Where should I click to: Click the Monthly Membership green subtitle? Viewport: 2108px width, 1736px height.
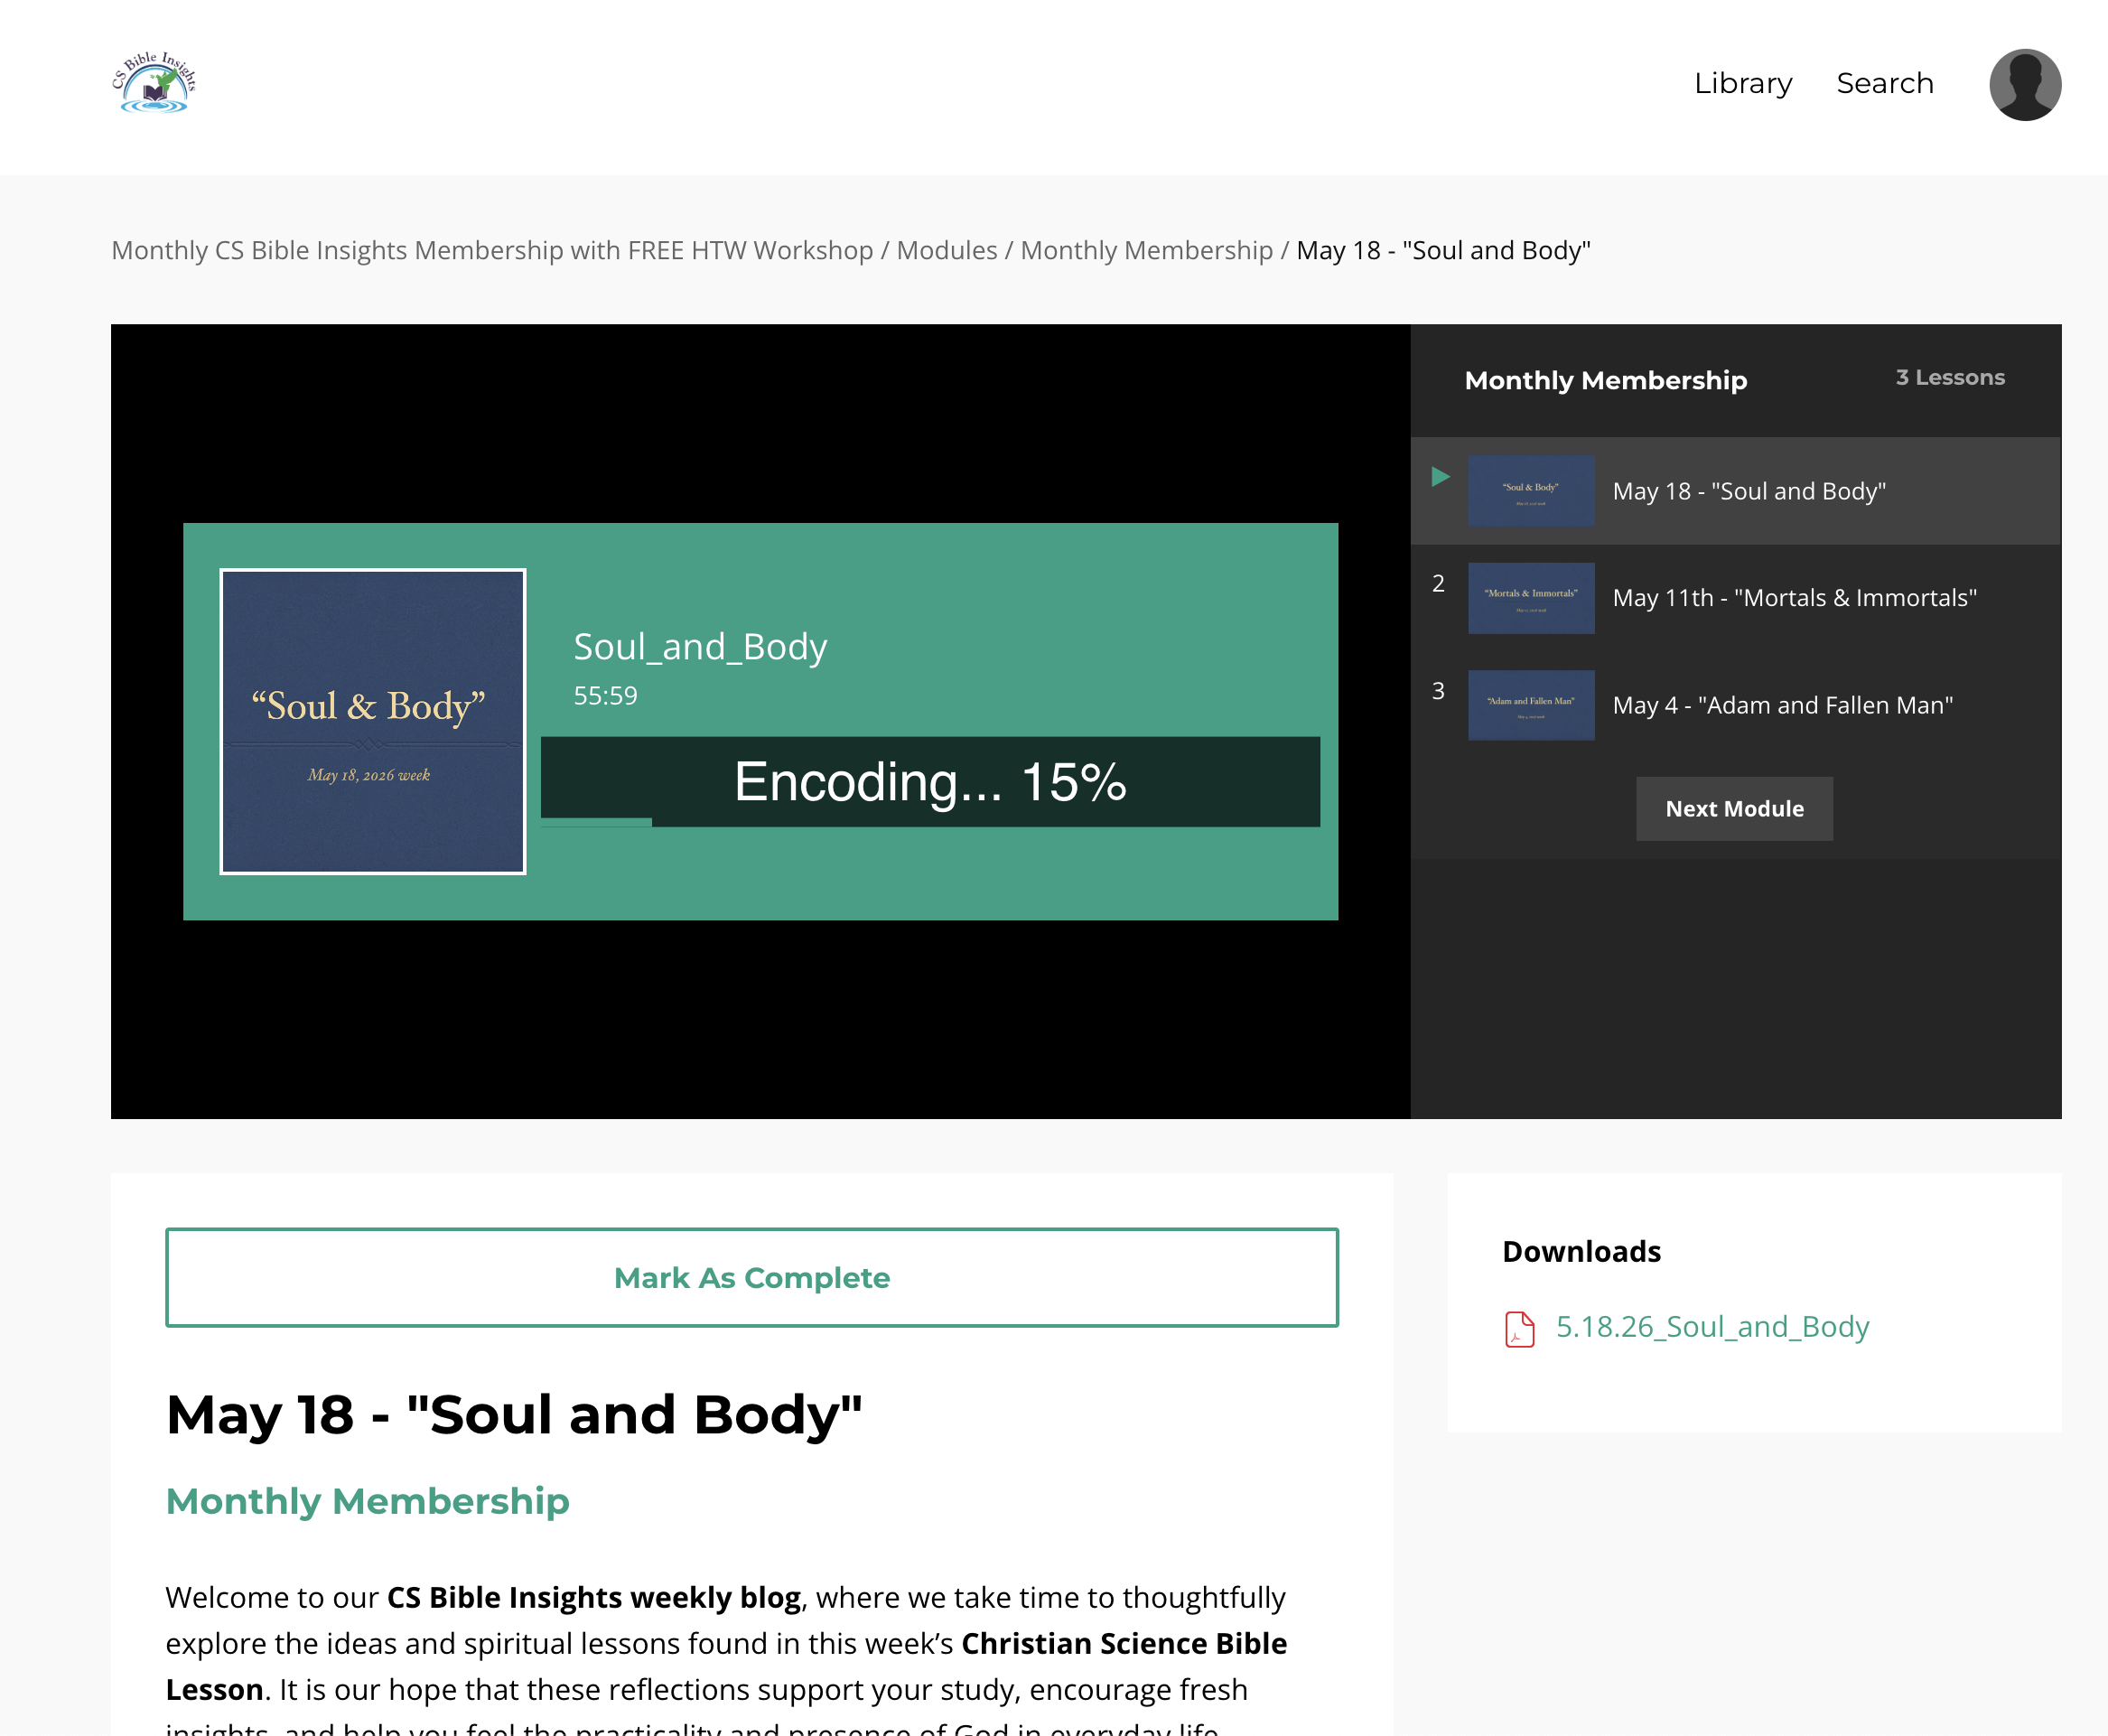pyautogui.click(x=367, y=1501)
